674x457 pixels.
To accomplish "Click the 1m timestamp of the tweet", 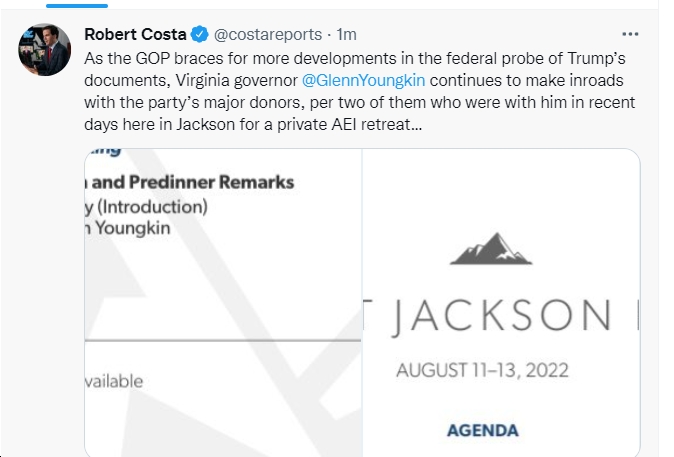I will coord(346,34).
